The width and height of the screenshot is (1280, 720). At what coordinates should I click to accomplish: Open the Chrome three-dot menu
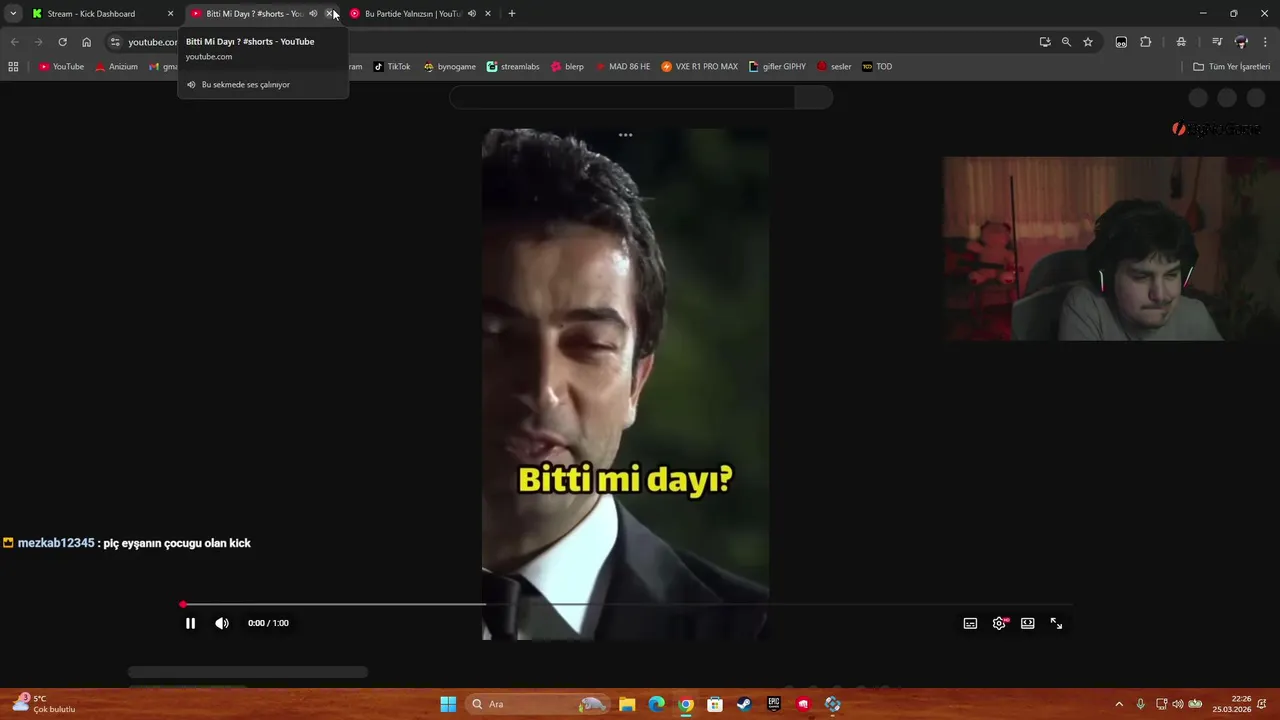[1266, 42]
